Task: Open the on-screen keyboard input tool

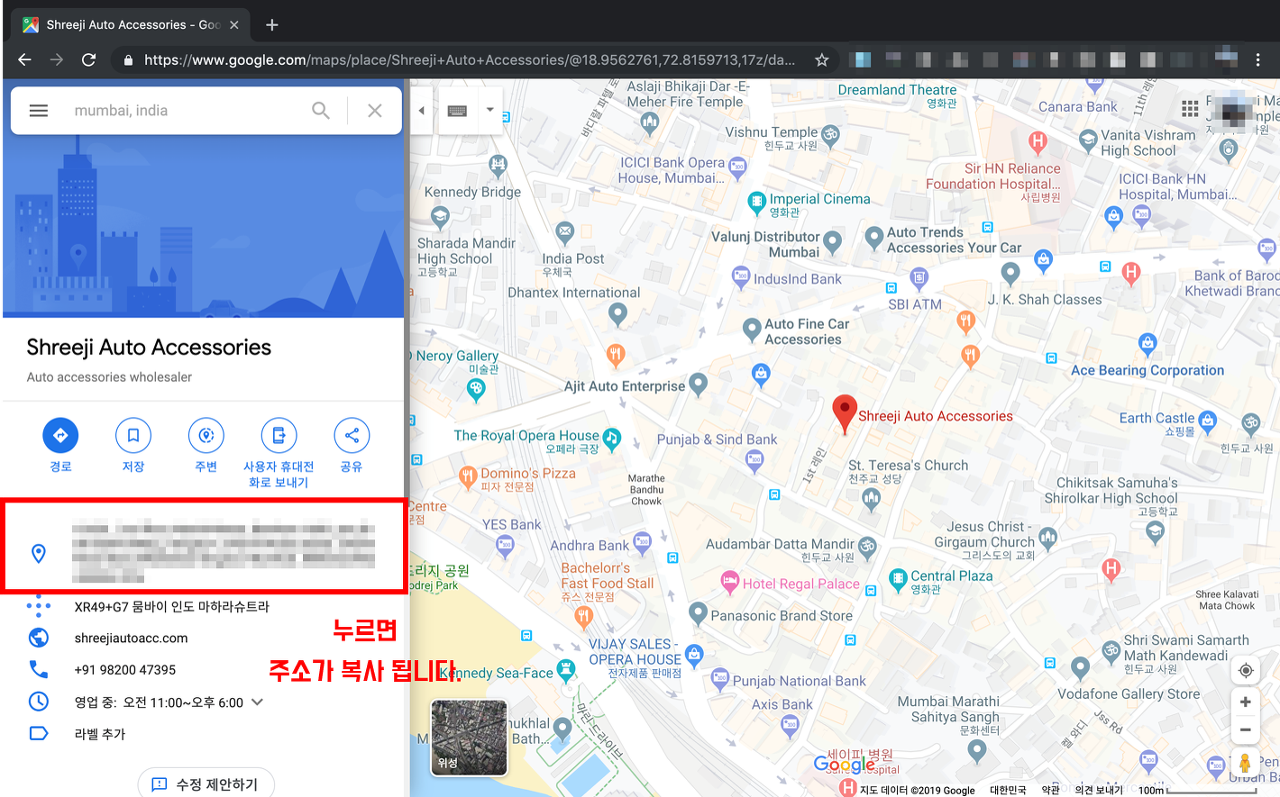Action: (458, 111)
